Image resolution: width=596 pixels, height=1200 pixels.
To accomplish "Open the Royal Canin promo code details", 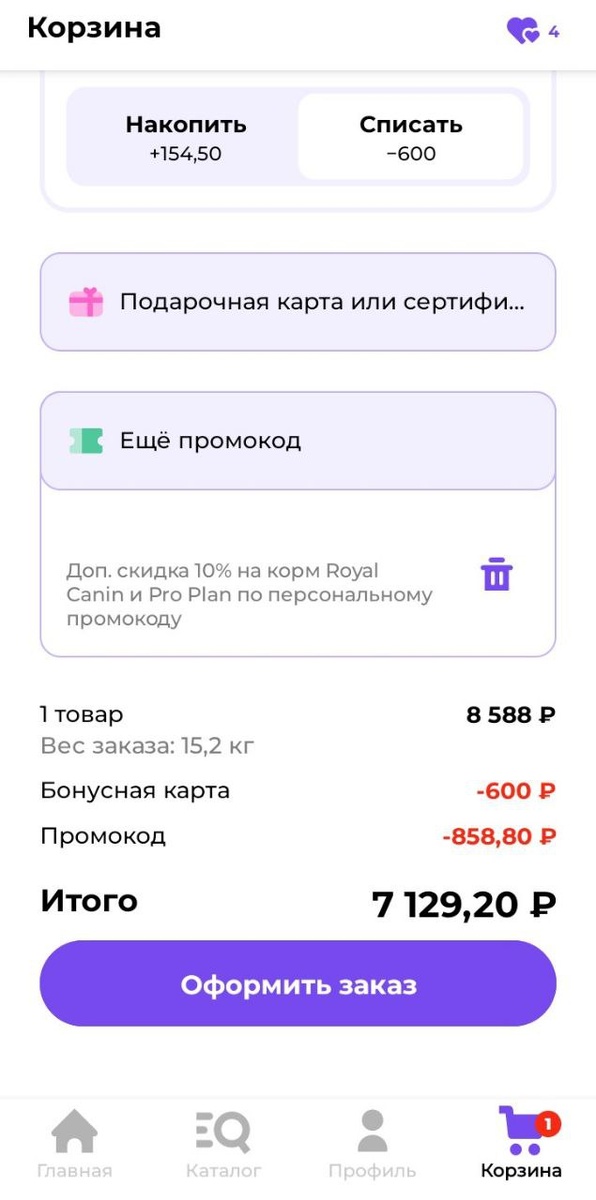I will (250, 590).
